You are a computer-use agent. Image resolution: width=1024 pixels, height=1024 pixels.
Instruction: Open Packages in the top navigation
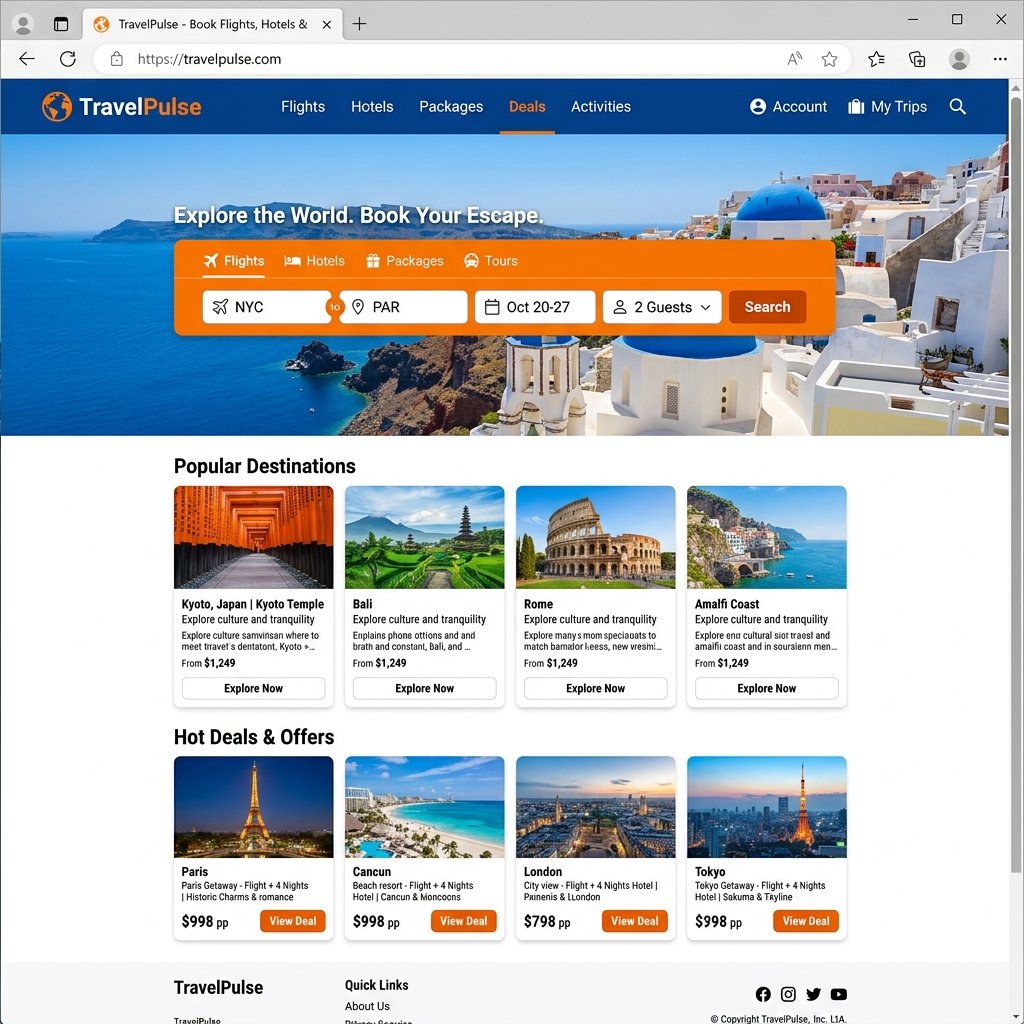[x=451, y=106]
